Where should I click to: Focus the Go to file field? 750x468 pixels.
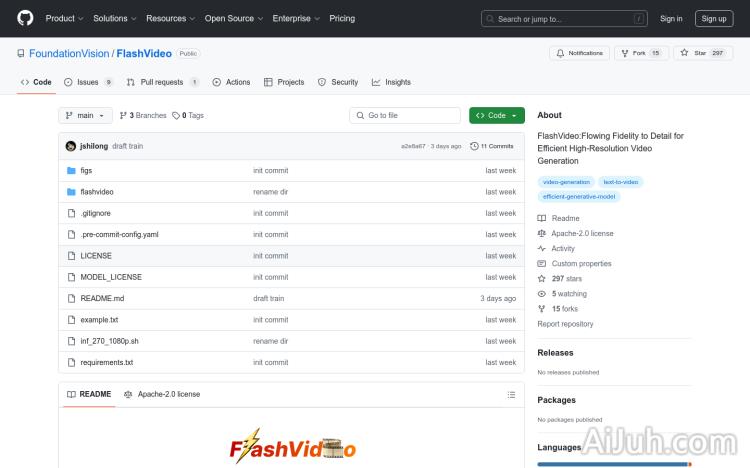click(x=405, y=115)
